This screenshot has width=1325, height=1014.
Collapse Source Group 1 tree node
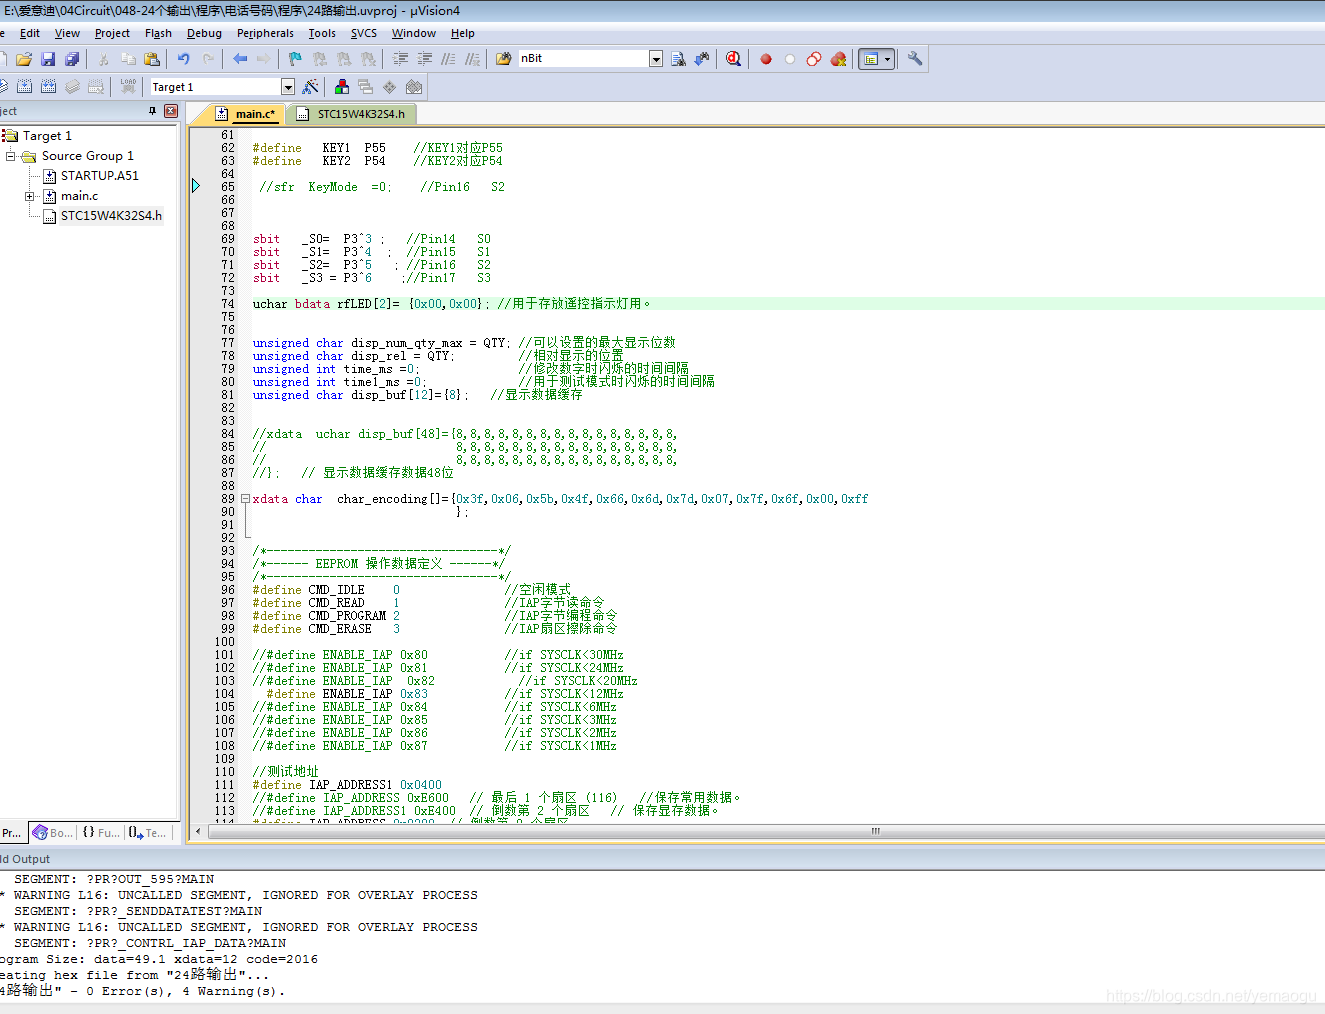[10, 156]
